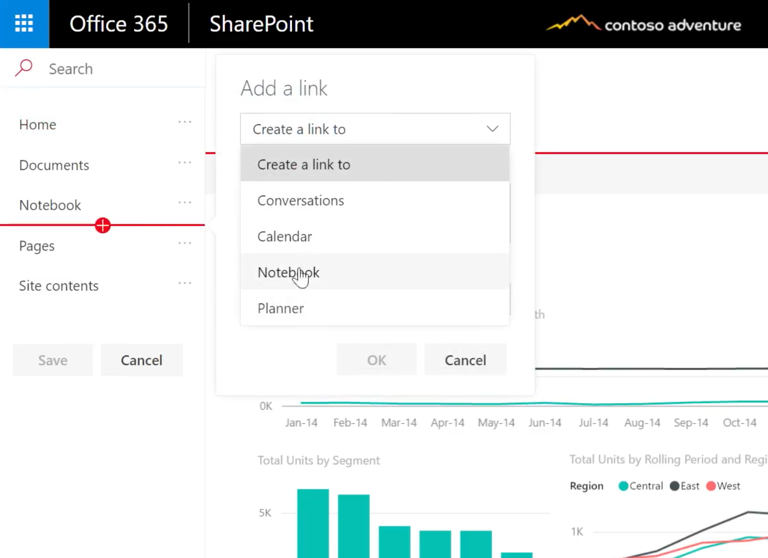Image resolution: width=768 pixels, height=558 pixels.
Task: Select the 'Create a link to' list option
Action: click(375, 164)
